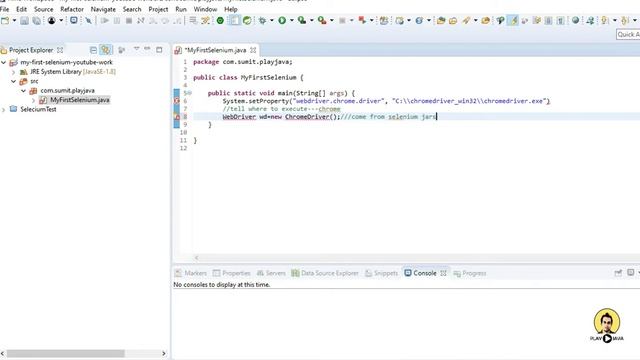640x360 pixels.
Task: Open the Next Annotation dropdown arrow
Action: [x=615, y=20]
